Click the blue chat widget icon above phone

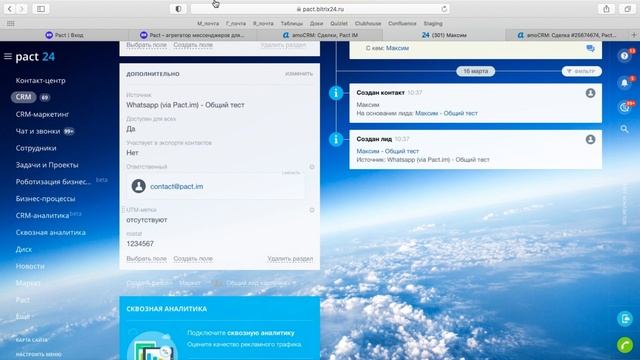tap(625, 318)
